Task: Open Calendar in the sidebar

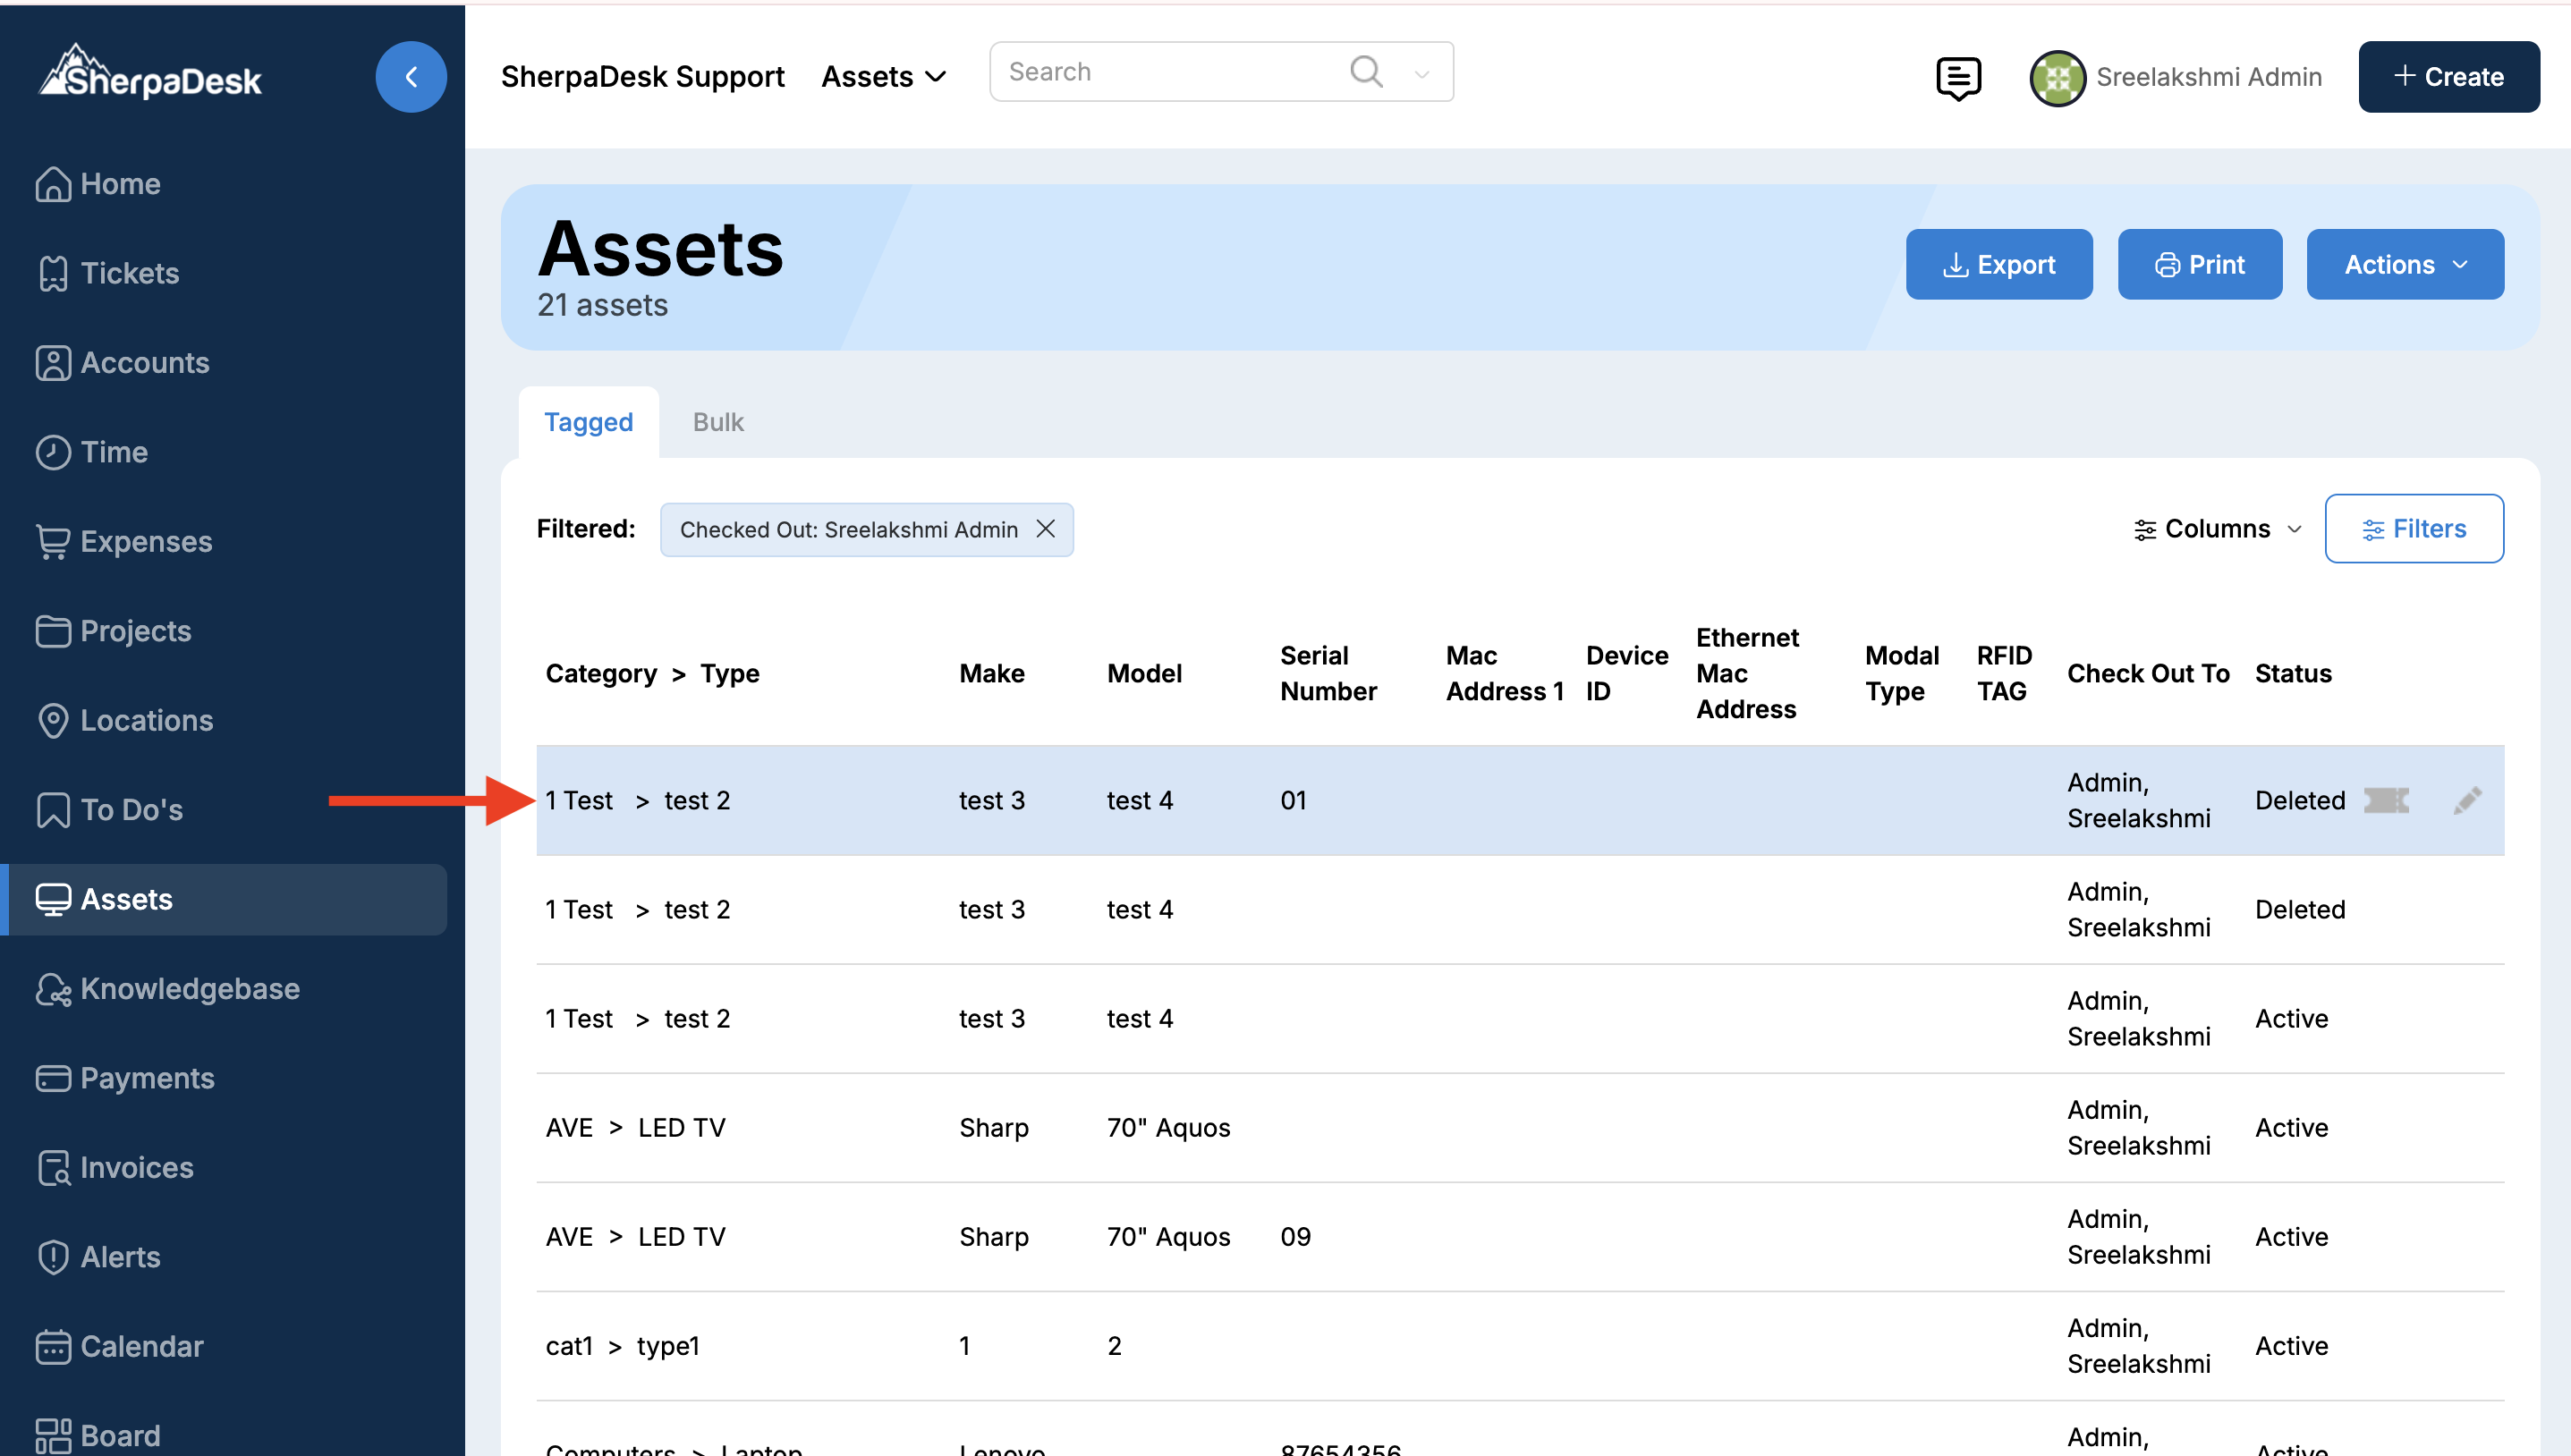Action: coord(141,1346)
